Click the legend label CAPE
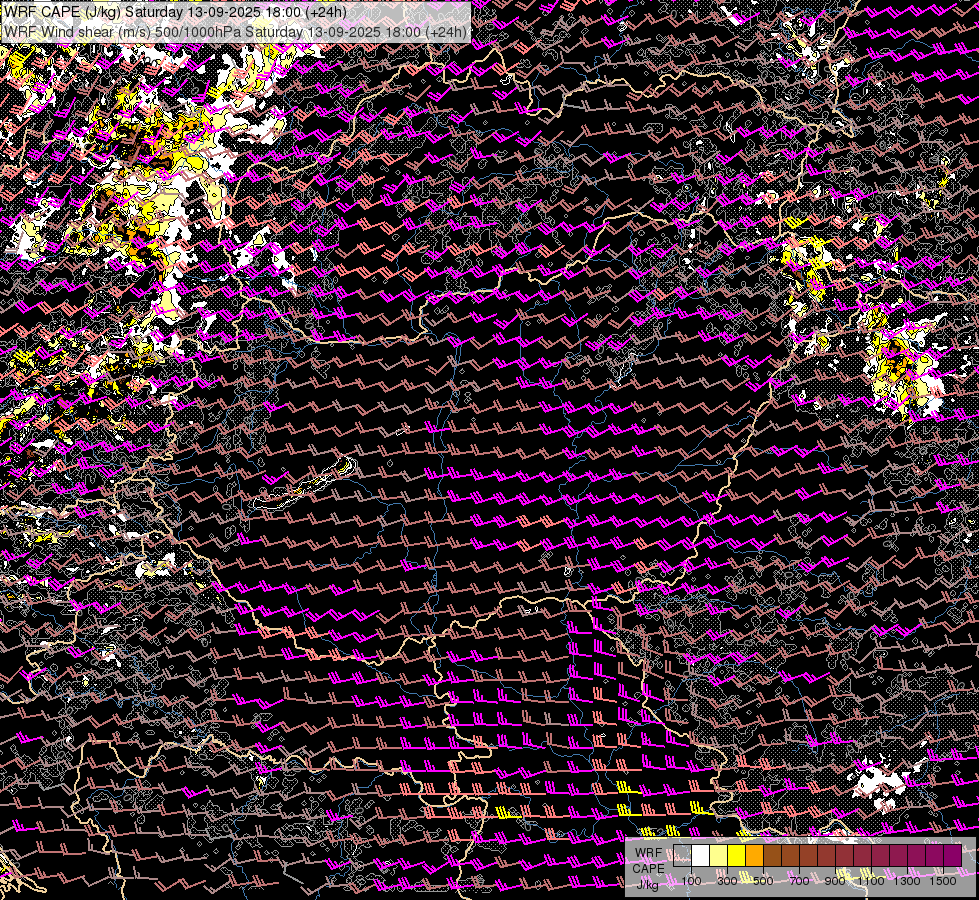Screen dimensions: 979x900 tap(648, 869)
